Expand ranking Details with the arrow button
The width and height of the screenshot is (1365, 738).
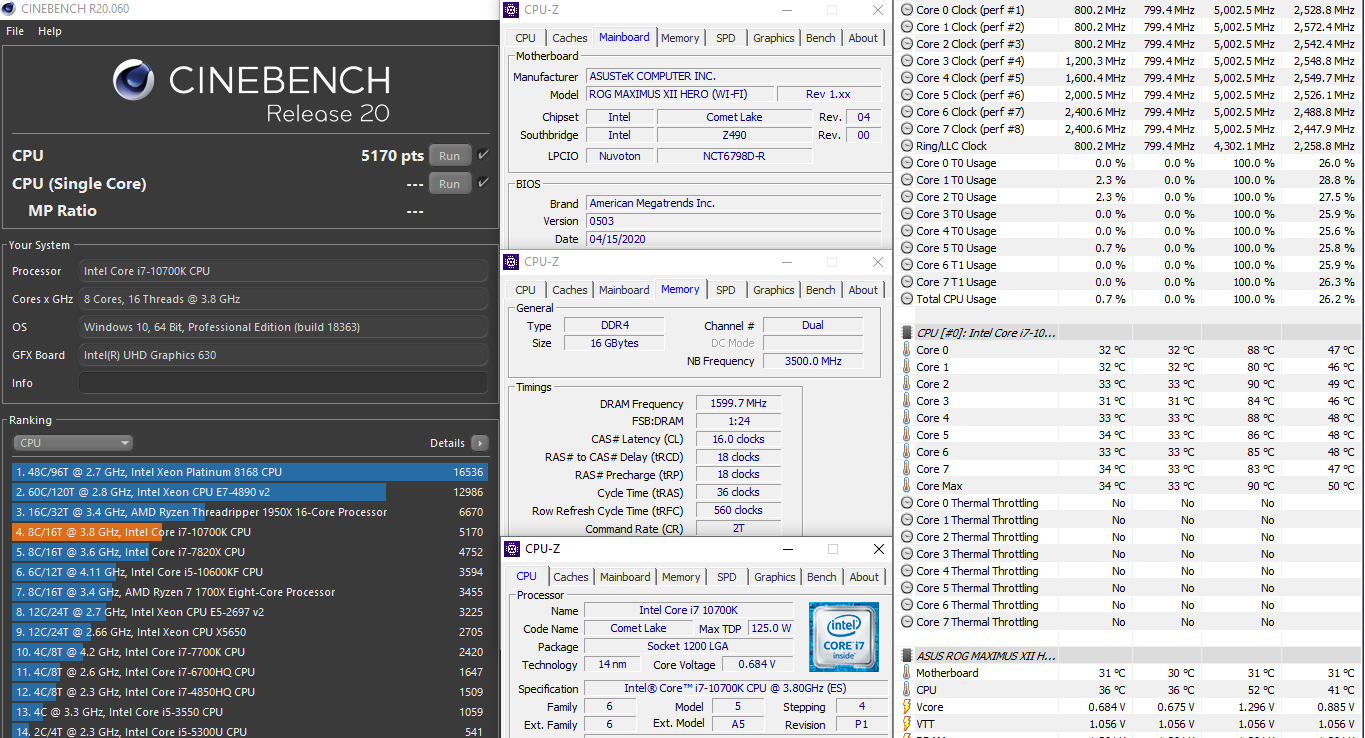click(x=479, y=443)
